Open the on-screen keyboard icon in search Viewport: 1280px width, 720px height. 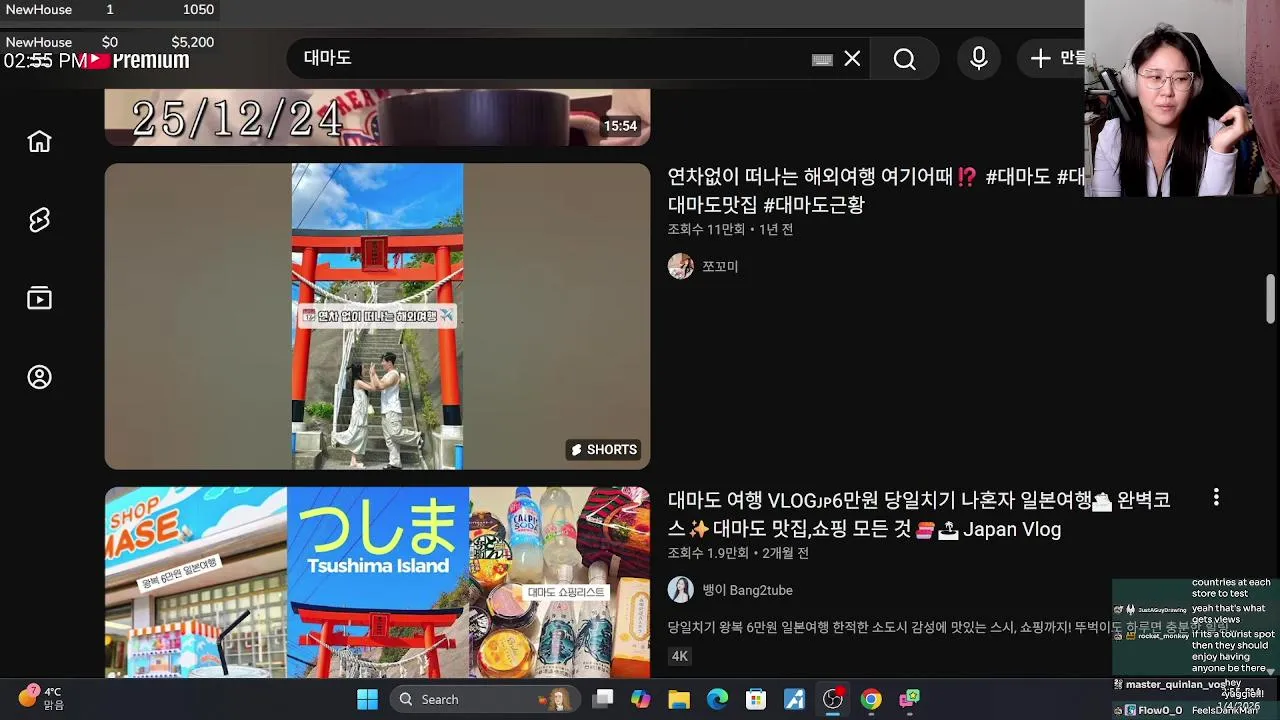tap(822, 60)
